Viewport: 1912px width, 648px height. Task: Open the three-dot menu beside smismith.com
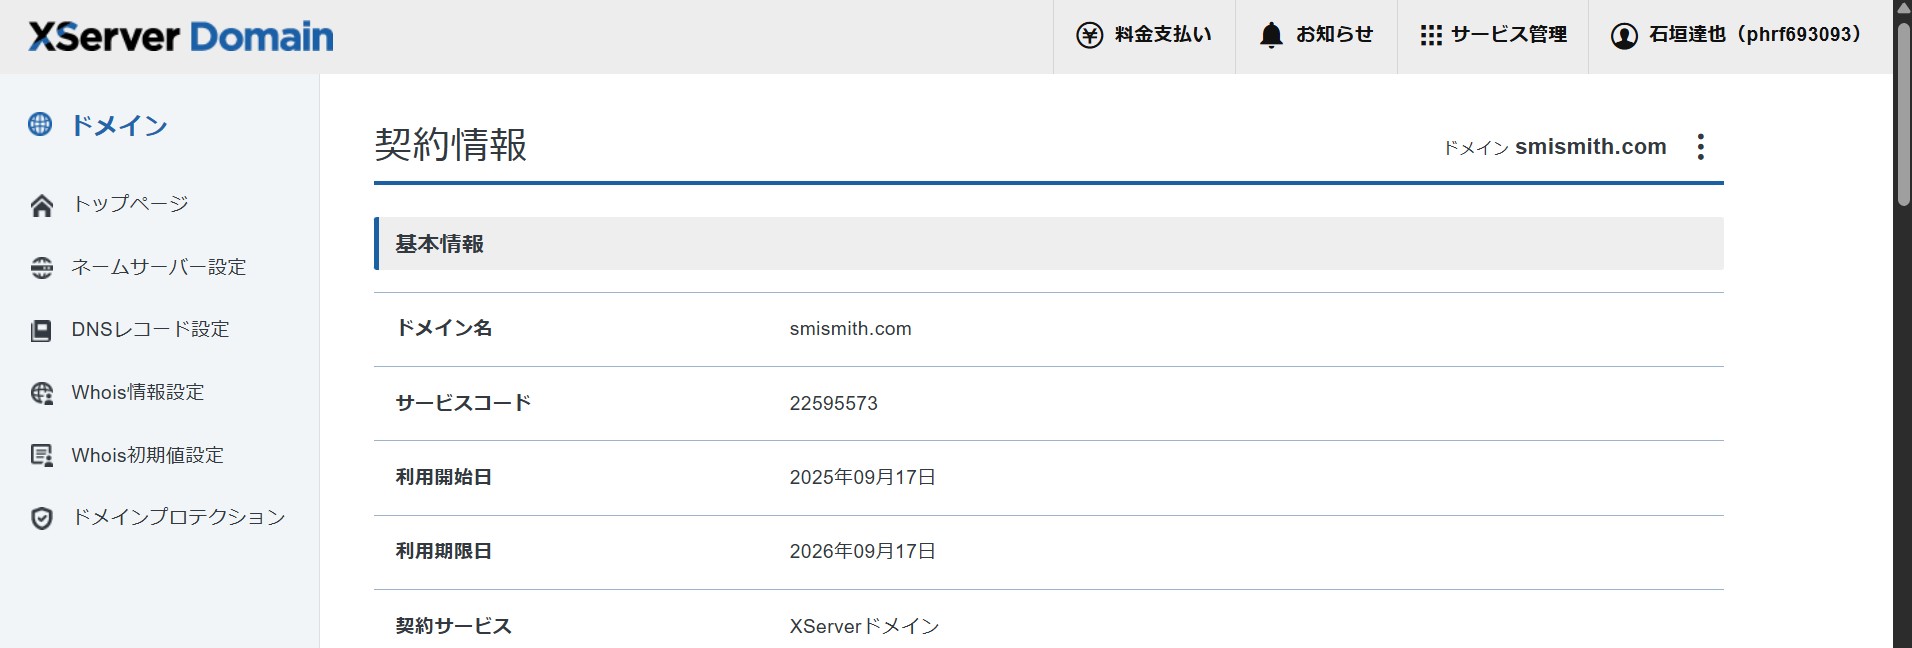click(1700, 147)
